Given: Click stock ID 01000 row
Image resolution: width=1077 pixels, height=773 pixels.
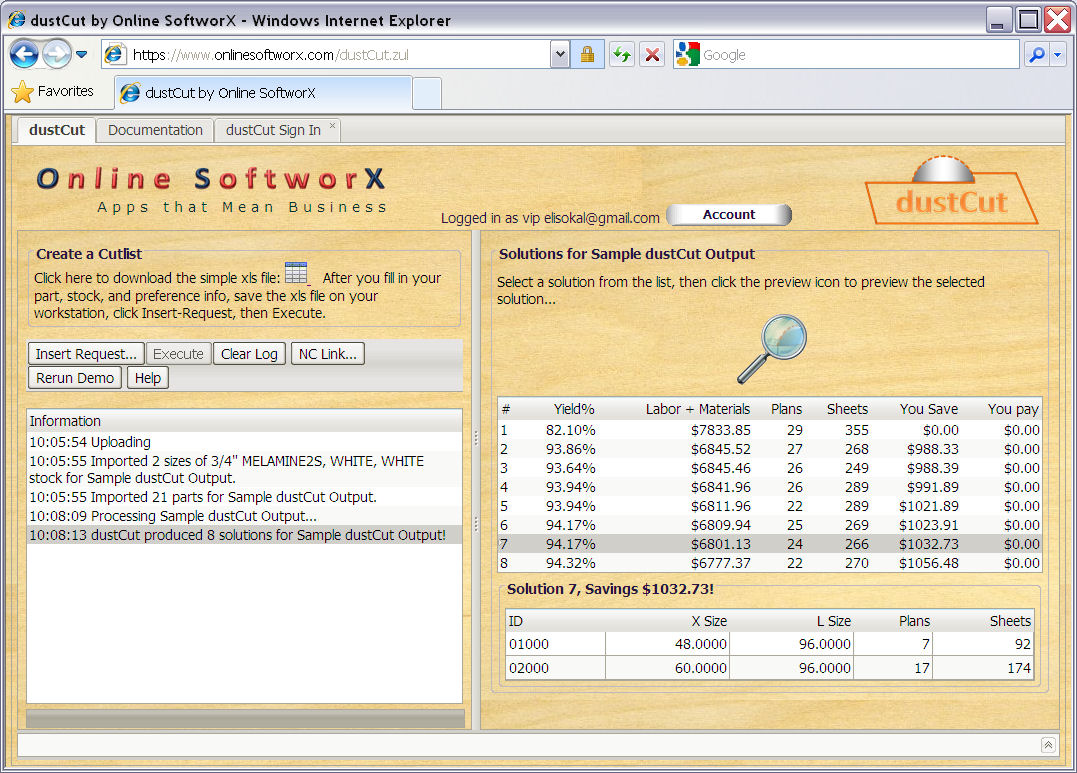Looking at the screenshot, I should (x=769, y=644).
